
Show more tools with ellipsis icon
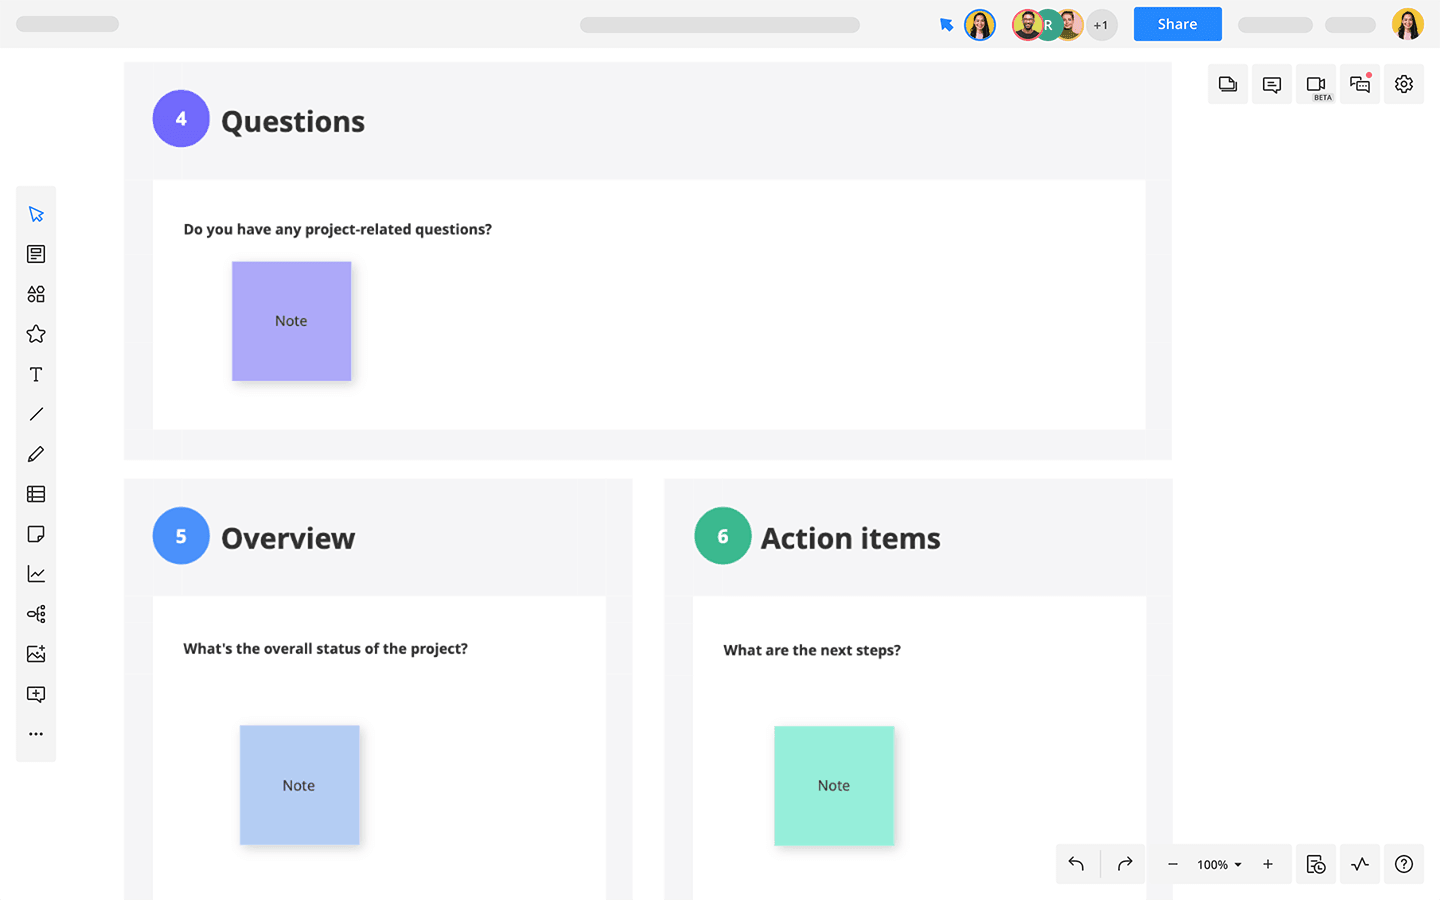(36, 734)
